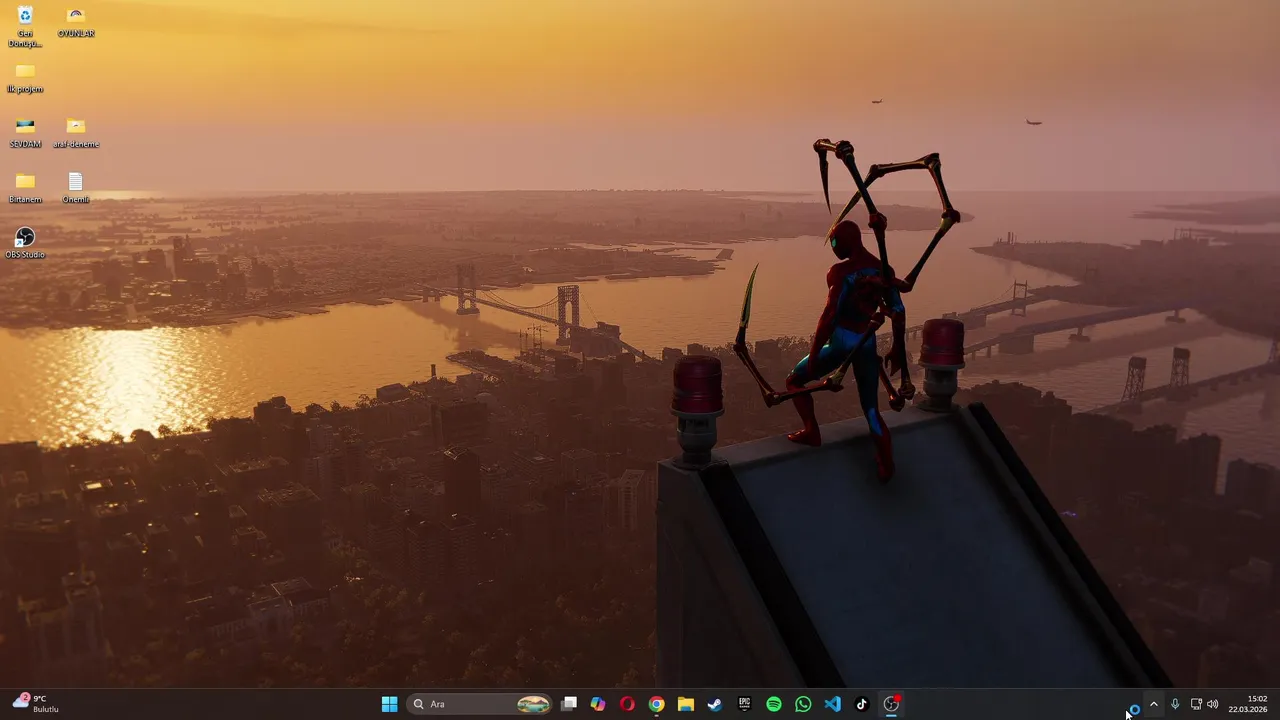
Task: Open TikTok from the taskbar
Action: pyautogui.click(x=861, y=704)
